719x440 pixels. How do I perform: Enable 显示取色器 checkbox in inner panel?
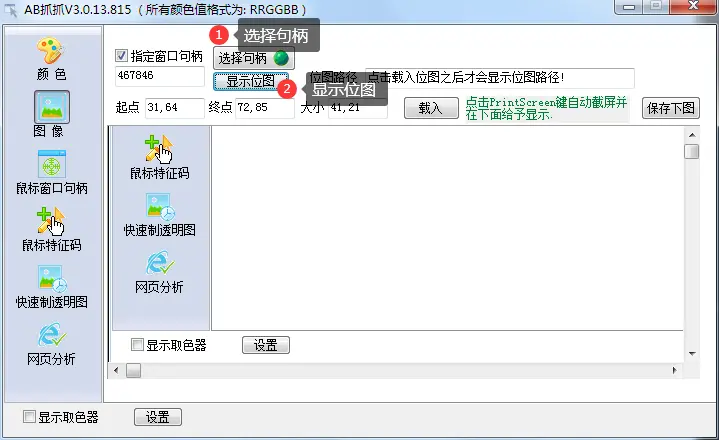(137, 344)
